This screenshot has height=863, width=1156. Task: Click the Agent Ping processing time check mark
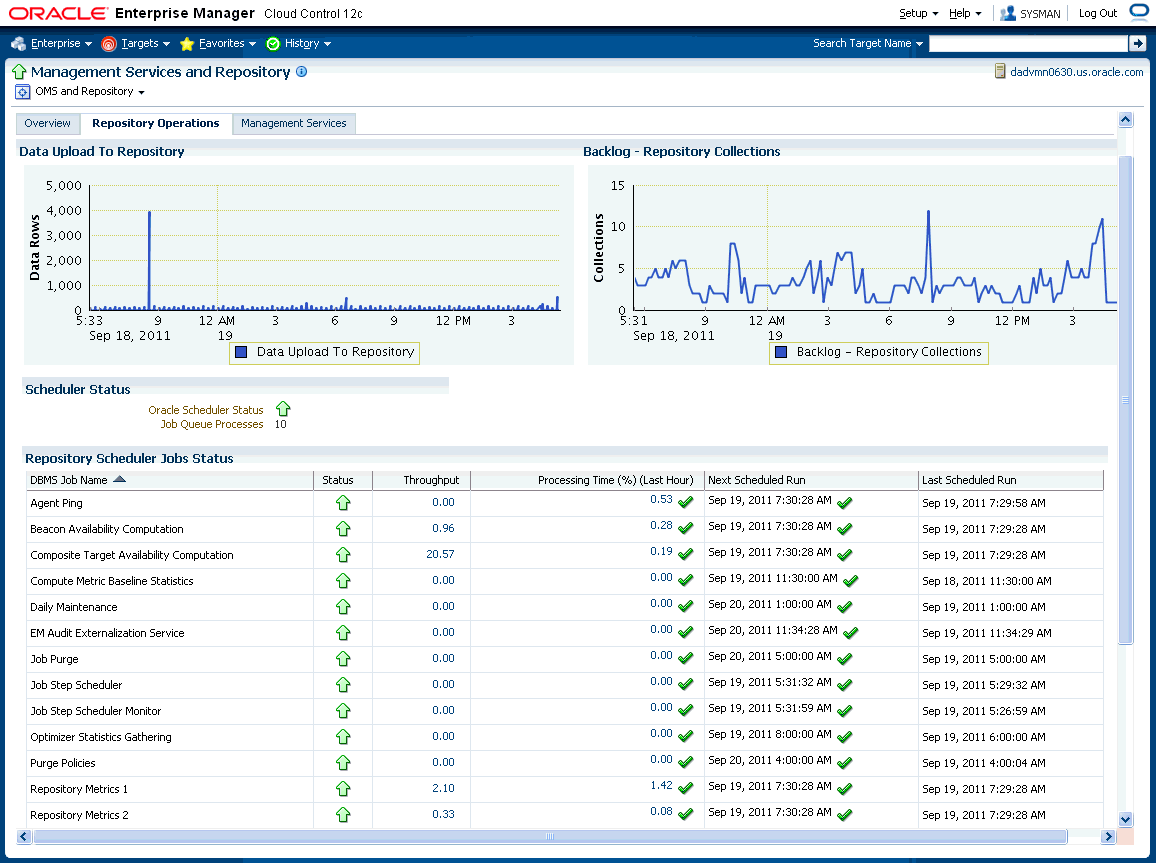tap(686, 503)
